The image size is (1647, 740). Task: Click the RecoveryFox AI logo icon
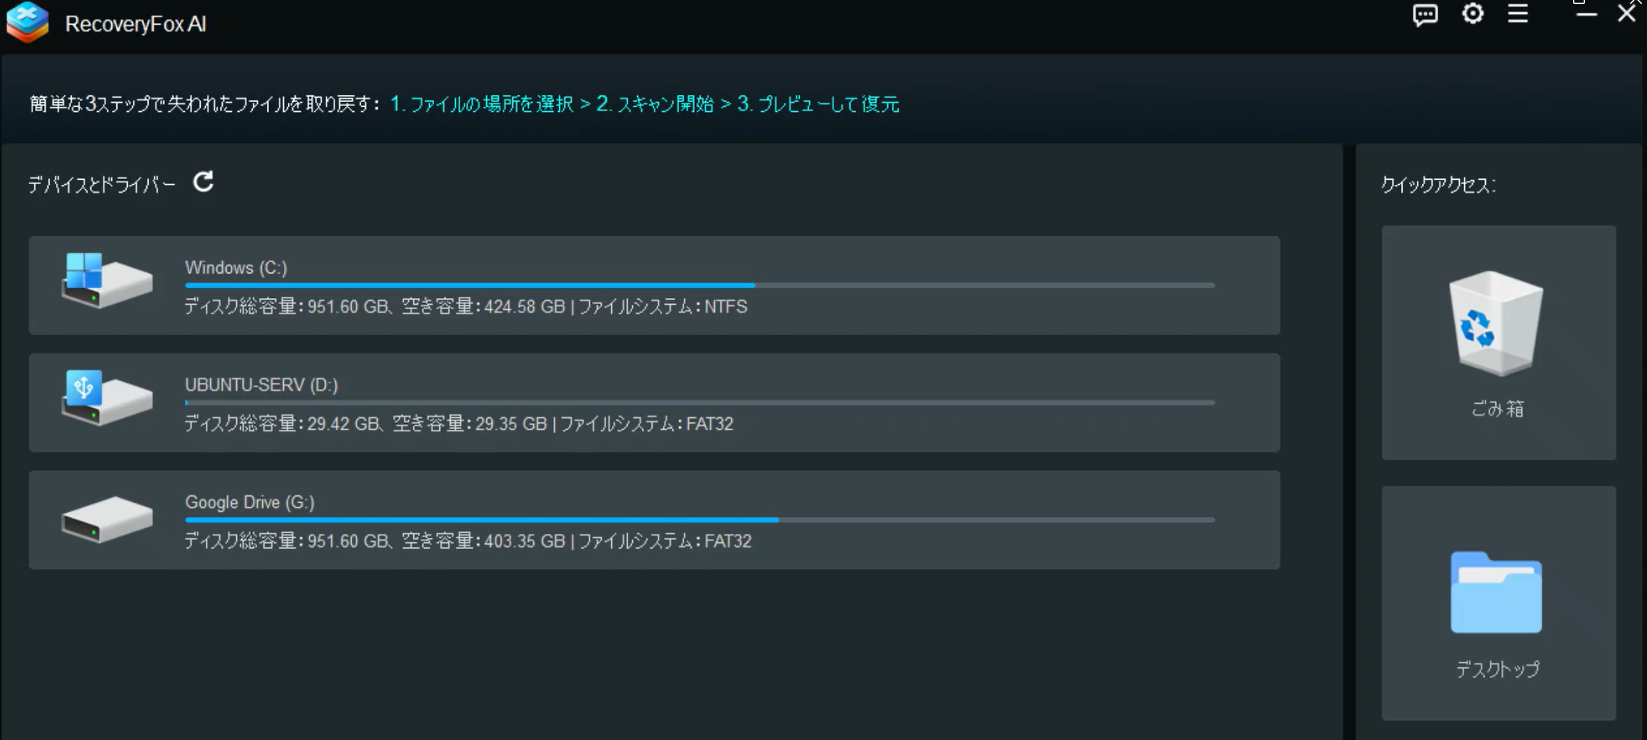pyautogui.click(x=27, y=23)
